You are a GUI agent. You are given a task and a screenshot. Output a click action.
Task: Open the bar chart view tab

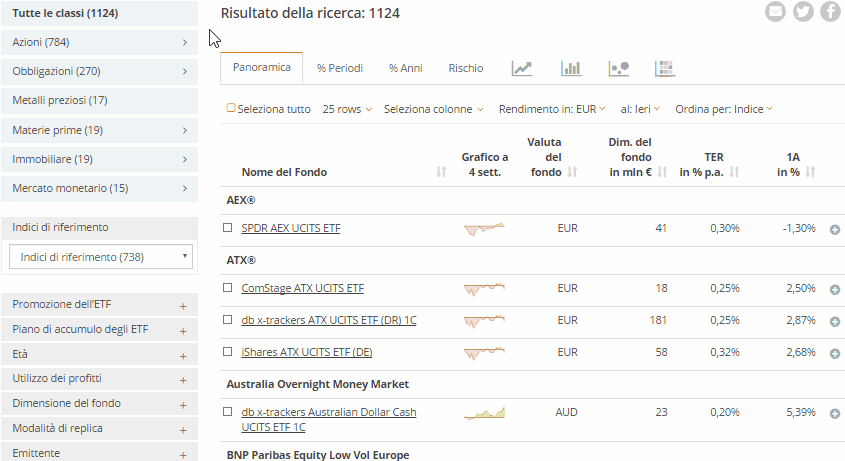point(571,68)
